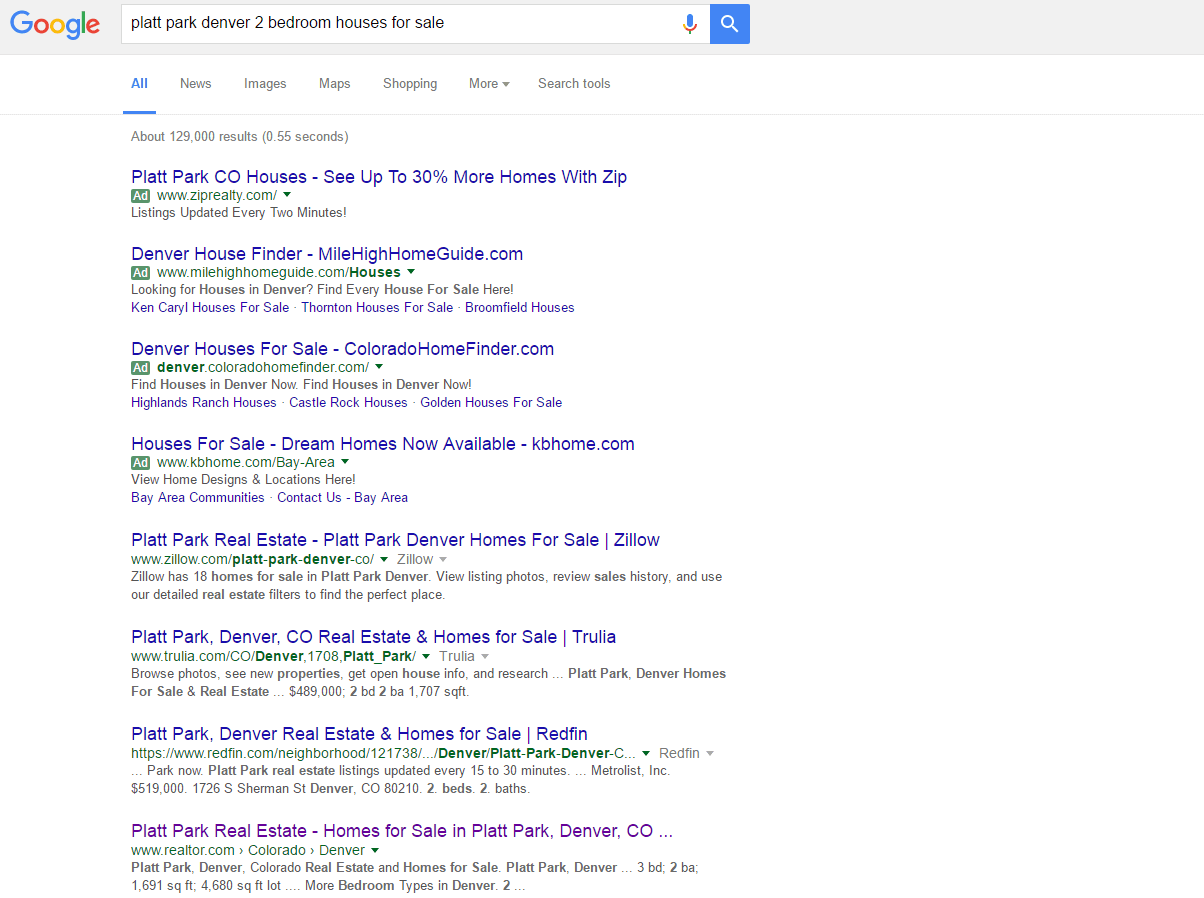Open Ken Caryl Houses For Sale sitelink

coord(210,308)
